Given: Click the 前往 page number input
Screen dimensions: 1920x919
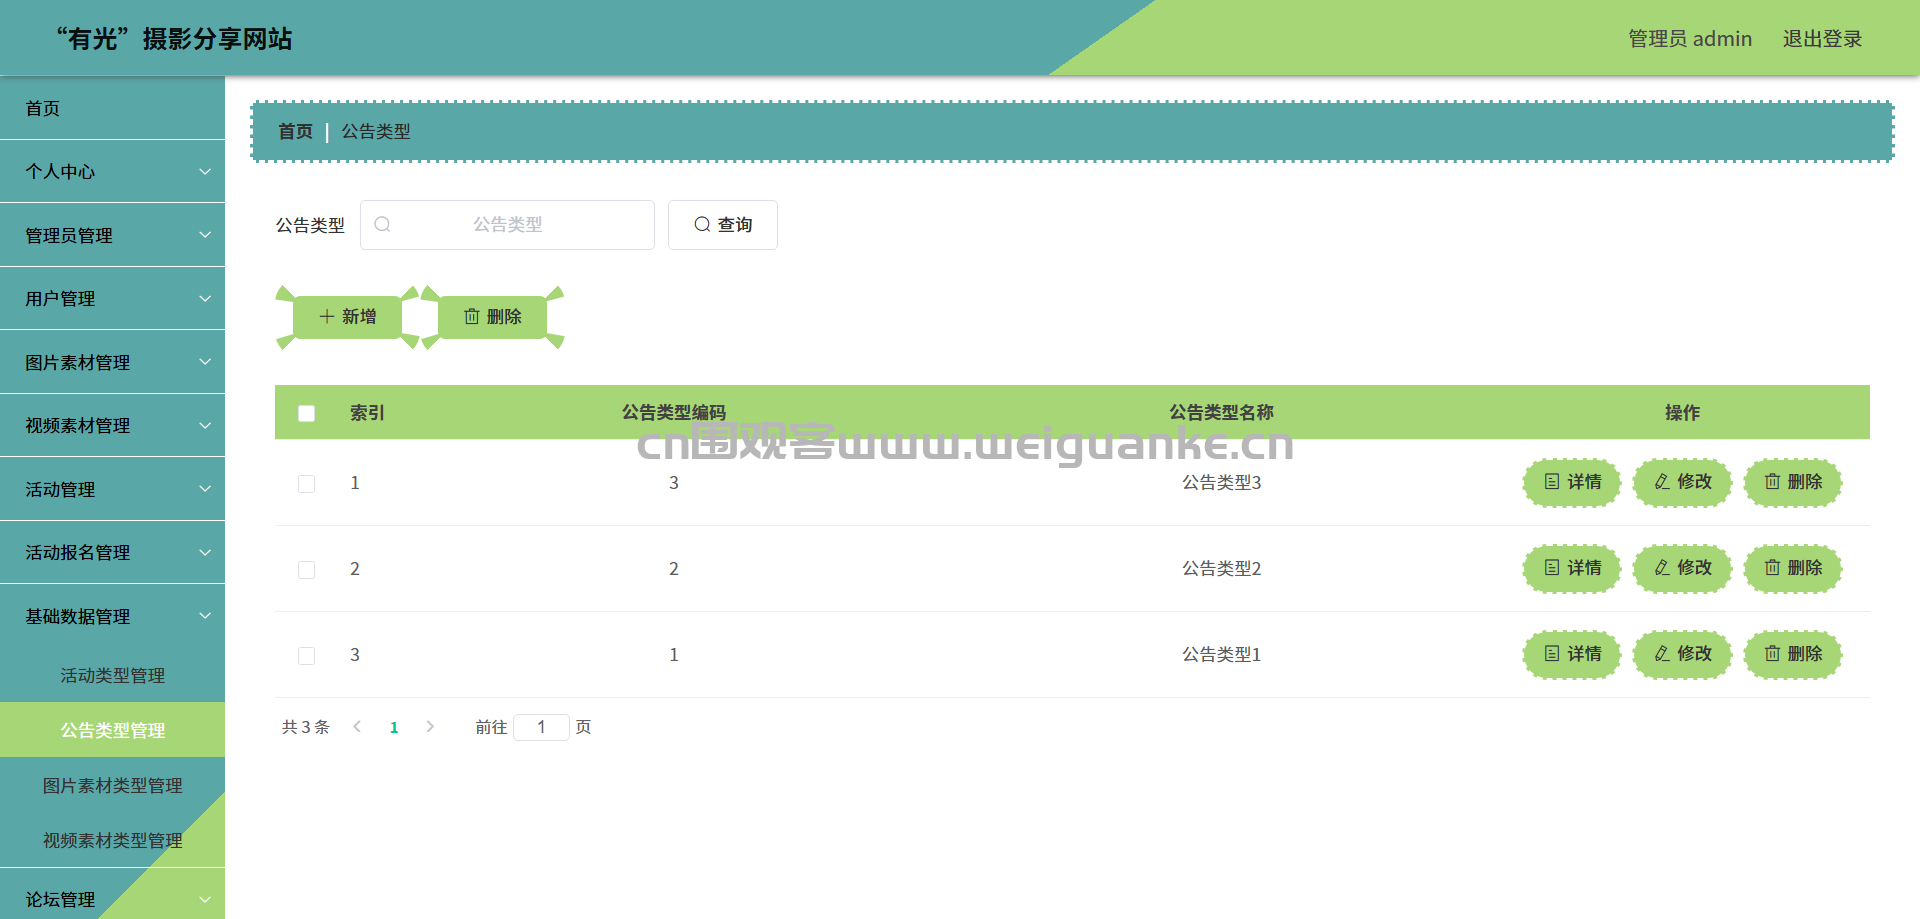Looking at the screenshot, I should [x=541, y=727].
